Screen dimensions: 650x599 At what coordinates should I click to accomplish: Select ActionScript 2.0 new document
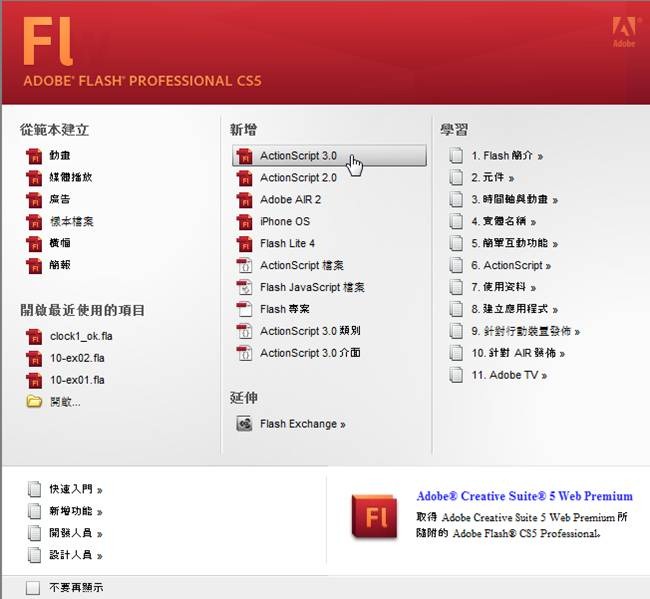[x=298, y=178]
